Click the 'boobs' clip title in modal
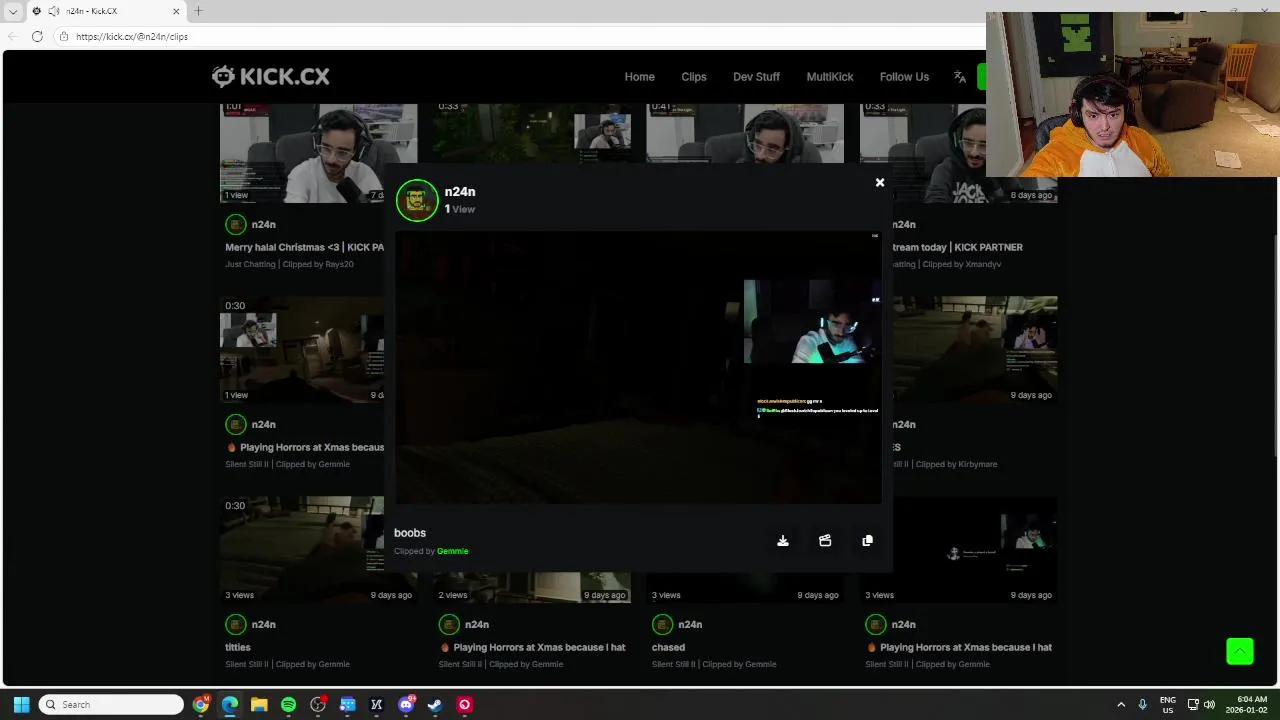This screenshot has width=1280, height=720. (410, 533)
